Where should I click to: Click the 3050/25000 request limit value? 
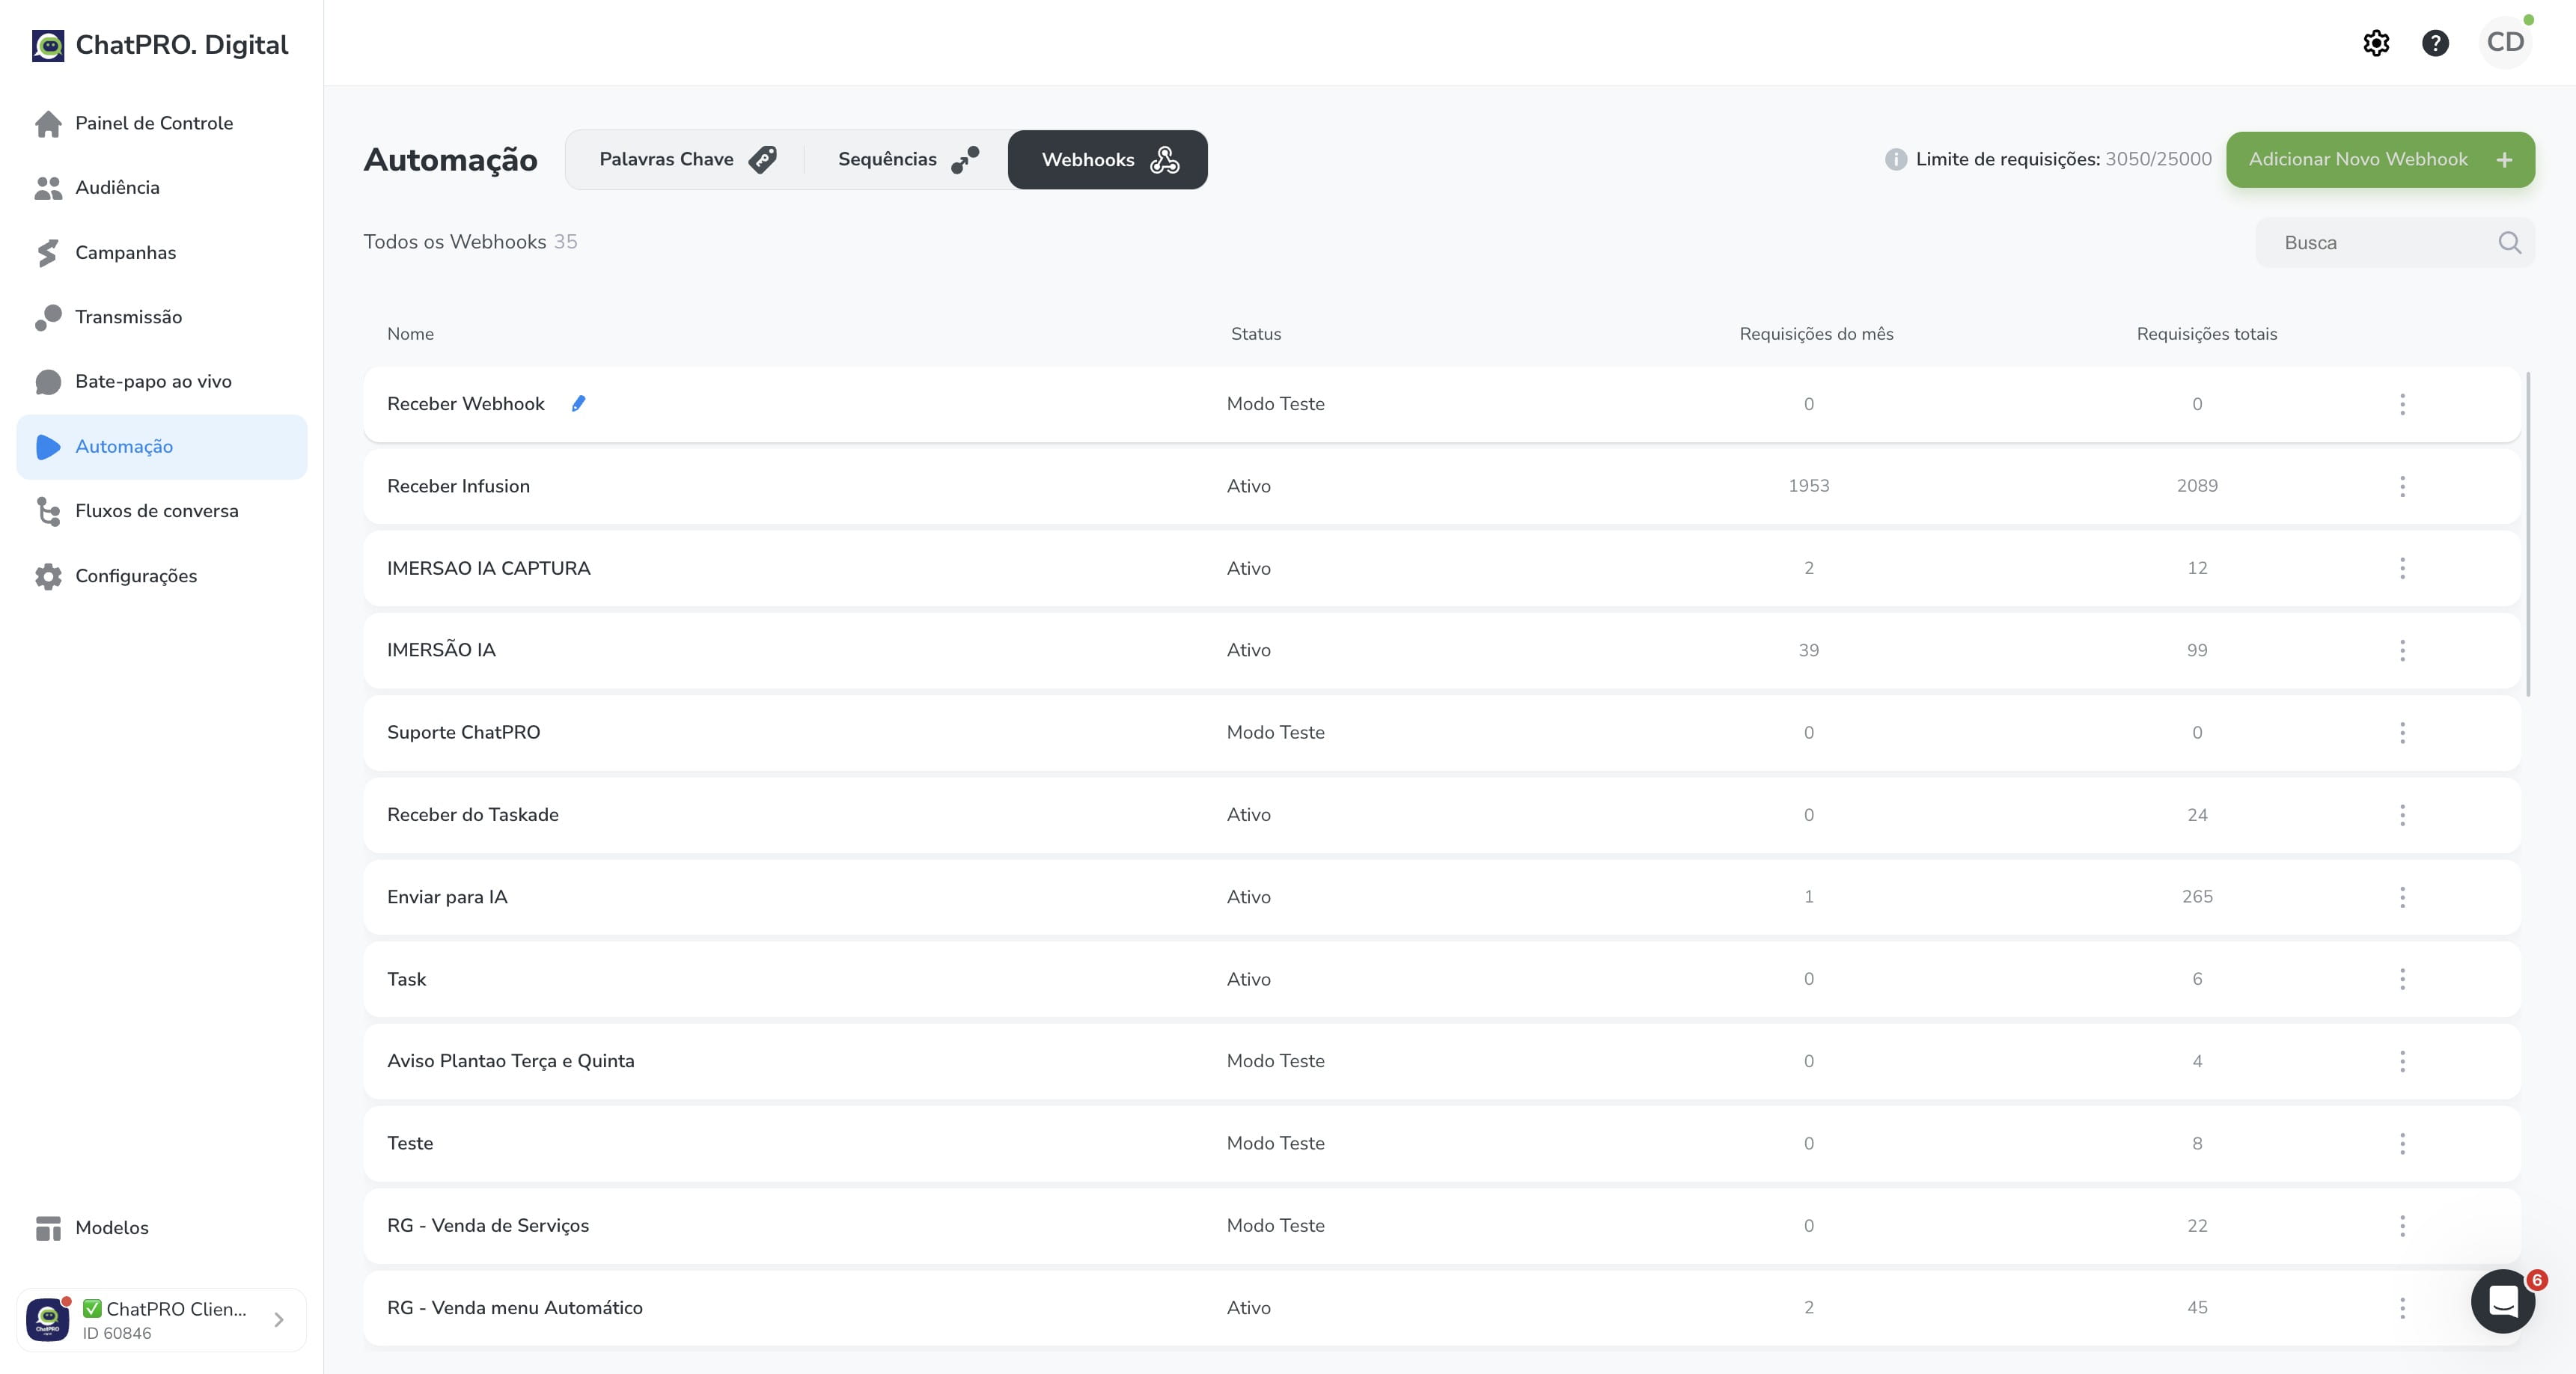click(x=2158, y=159)
